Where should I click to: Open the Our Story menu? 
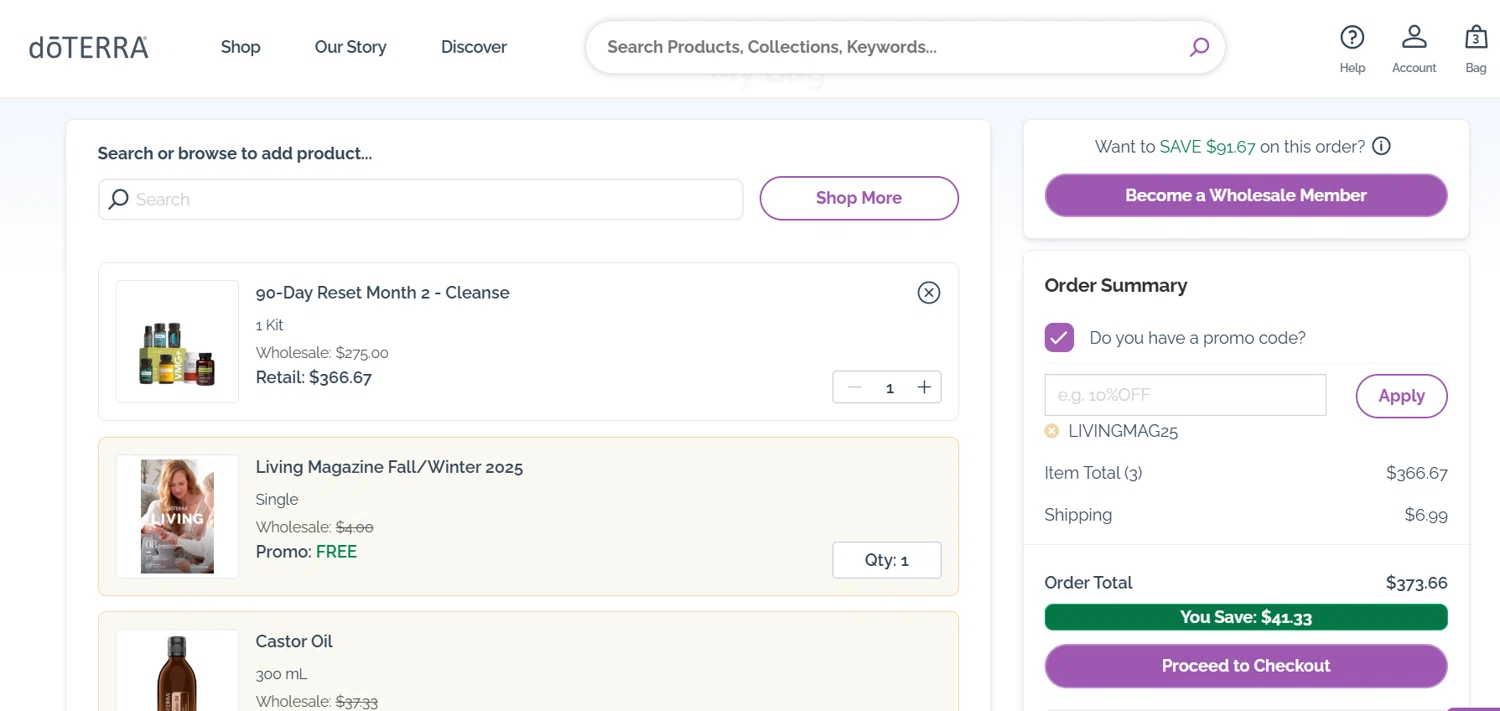coord(350,47)
